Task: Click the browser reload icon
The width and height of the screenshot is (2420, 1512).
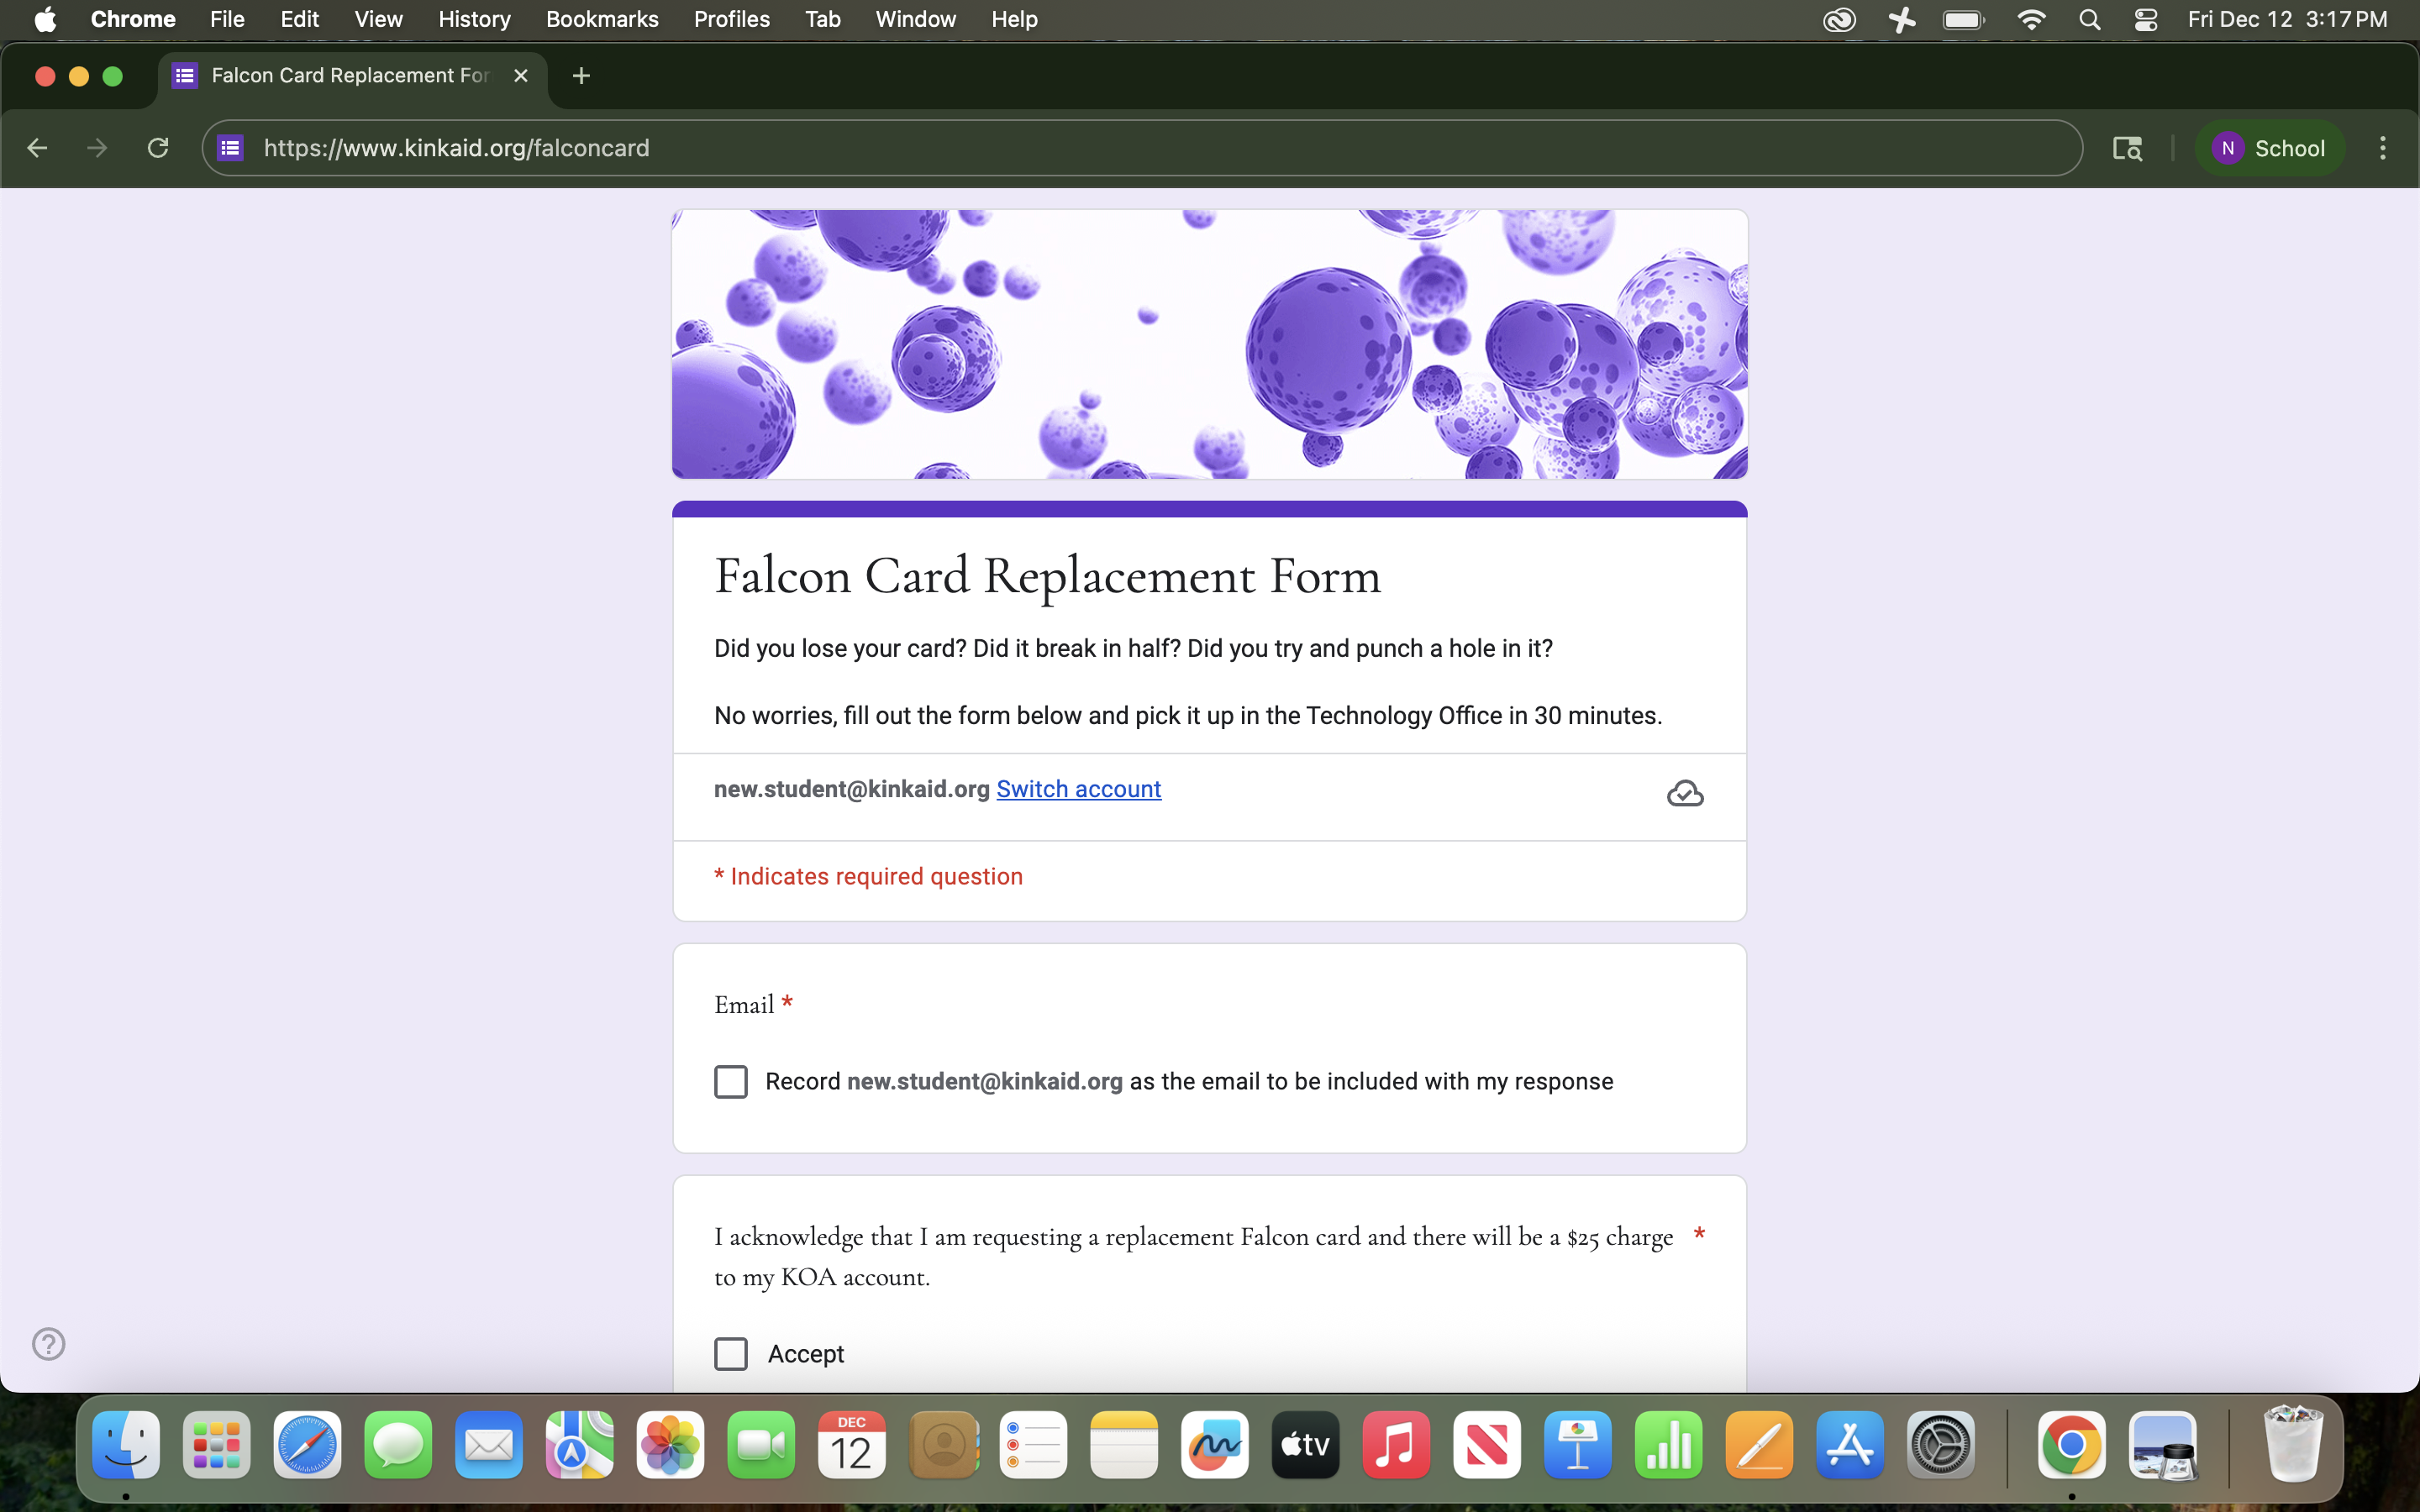Action: tap(158, 148)
